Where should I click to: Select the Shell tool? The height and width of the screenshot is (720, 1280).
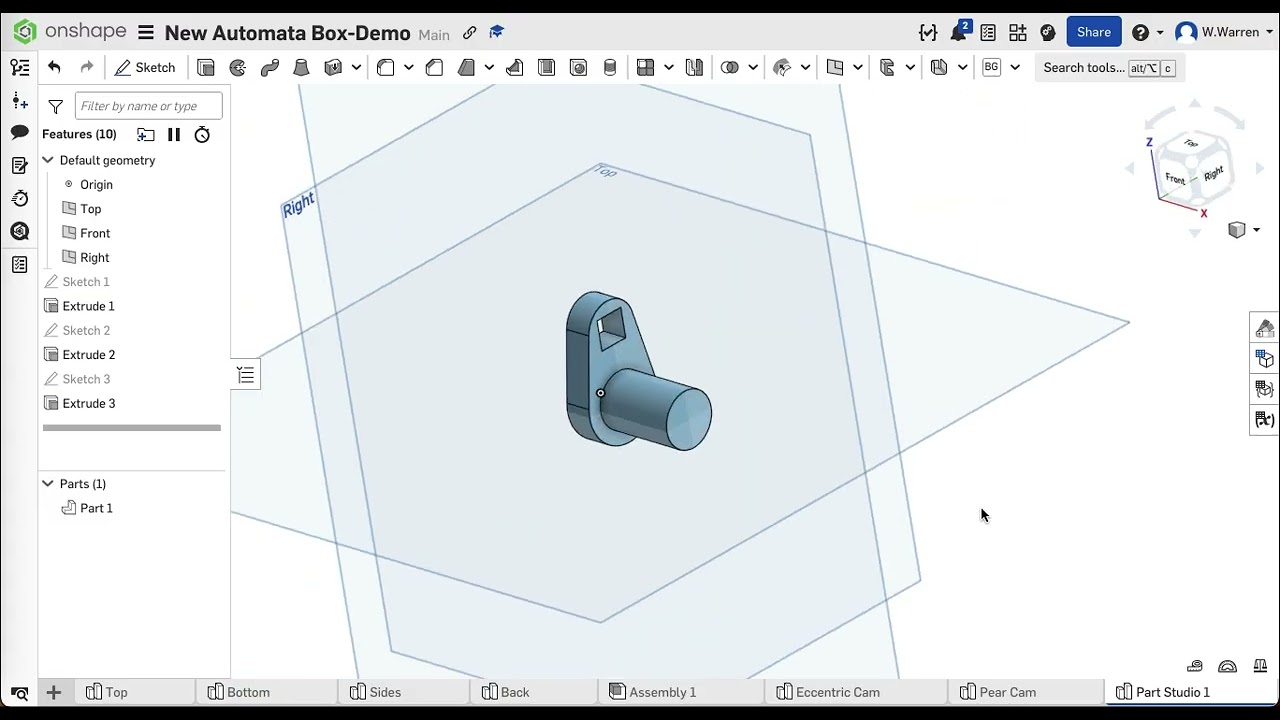pyautogui.click(x=546, y=67)
